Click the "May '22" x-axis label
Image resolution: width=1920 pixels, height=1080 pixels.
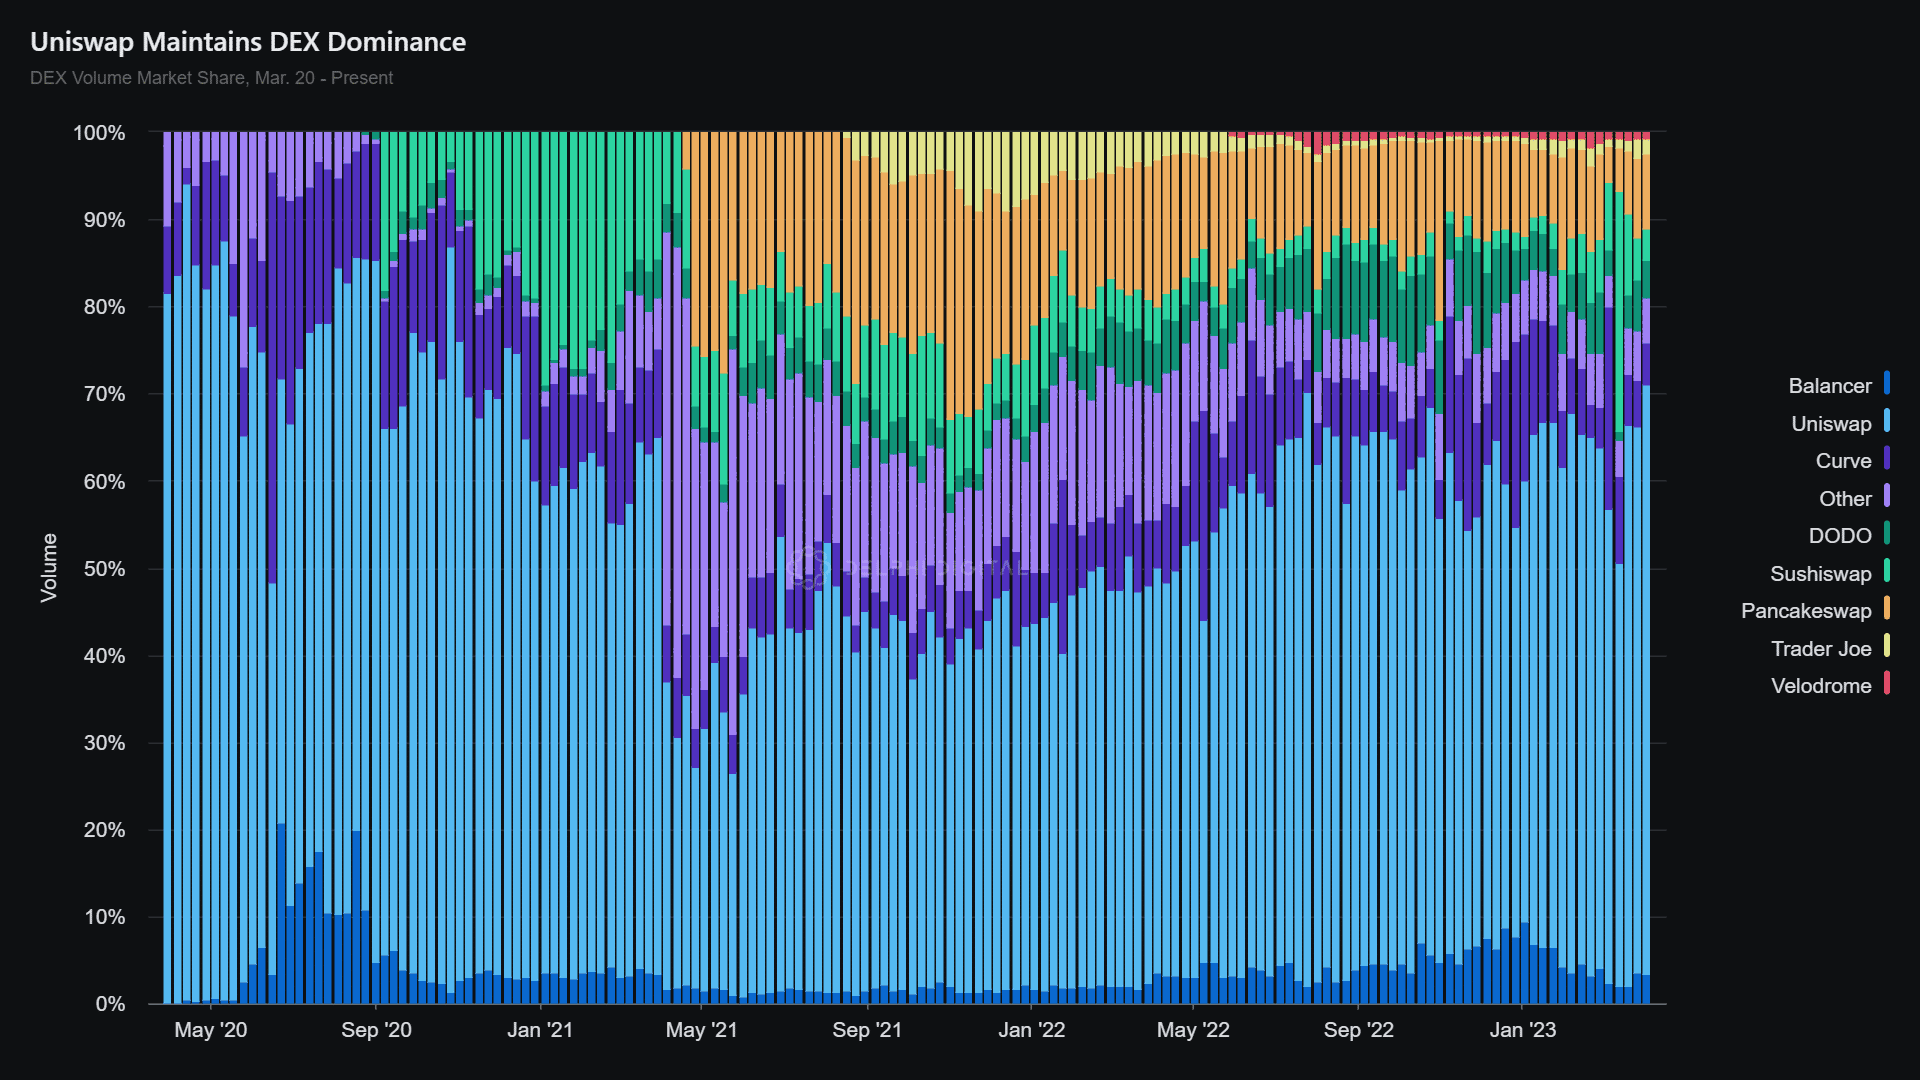[1193, 1030]
